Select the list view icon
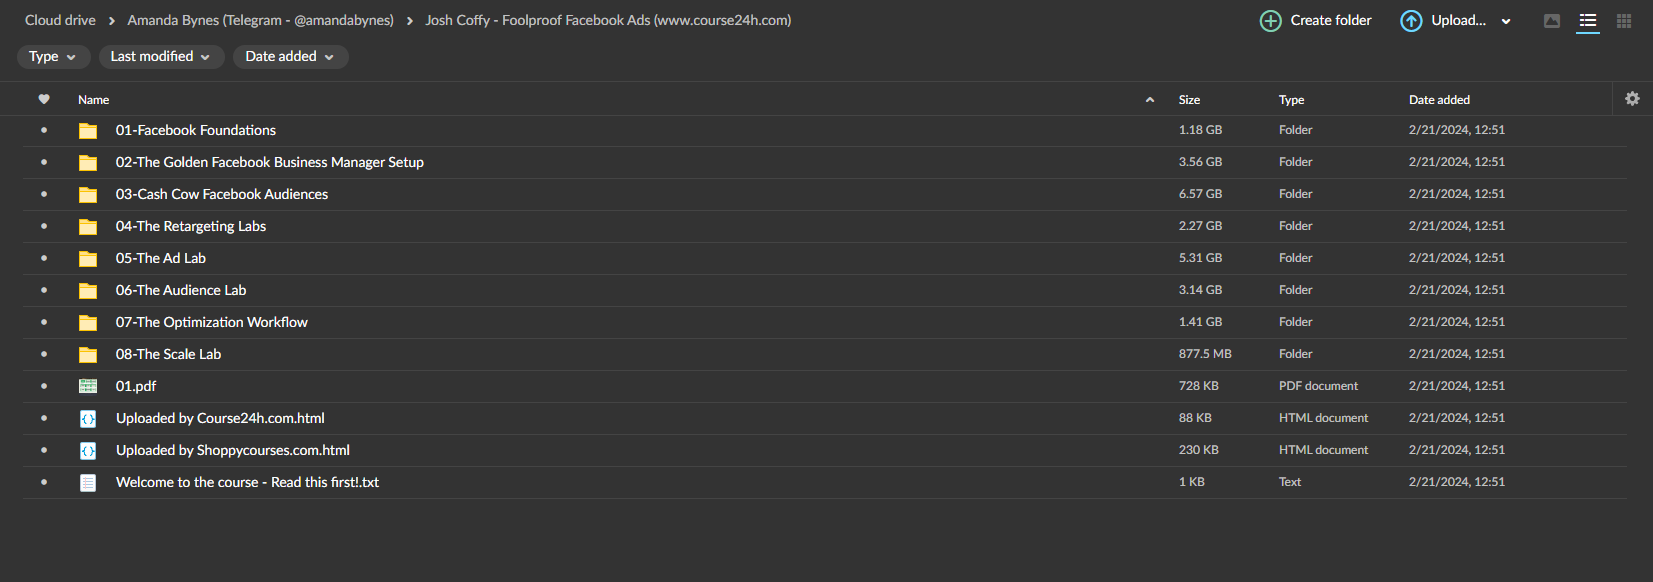The width and height of the screenshot is (1653, 582). point(1588,21)
